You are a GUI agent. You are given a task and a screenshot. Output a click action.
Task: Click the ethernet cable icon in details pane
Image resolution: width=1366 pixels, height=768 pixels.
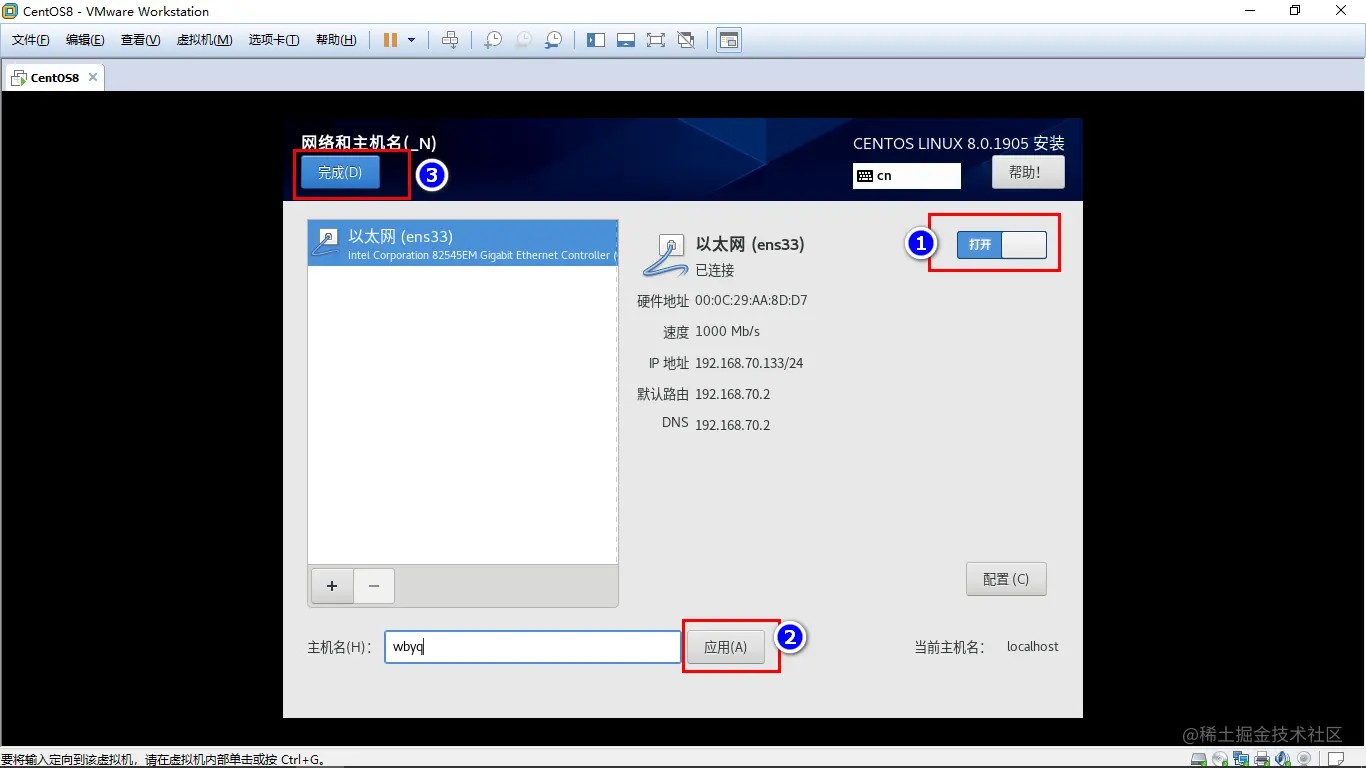(x=665, y=254)
